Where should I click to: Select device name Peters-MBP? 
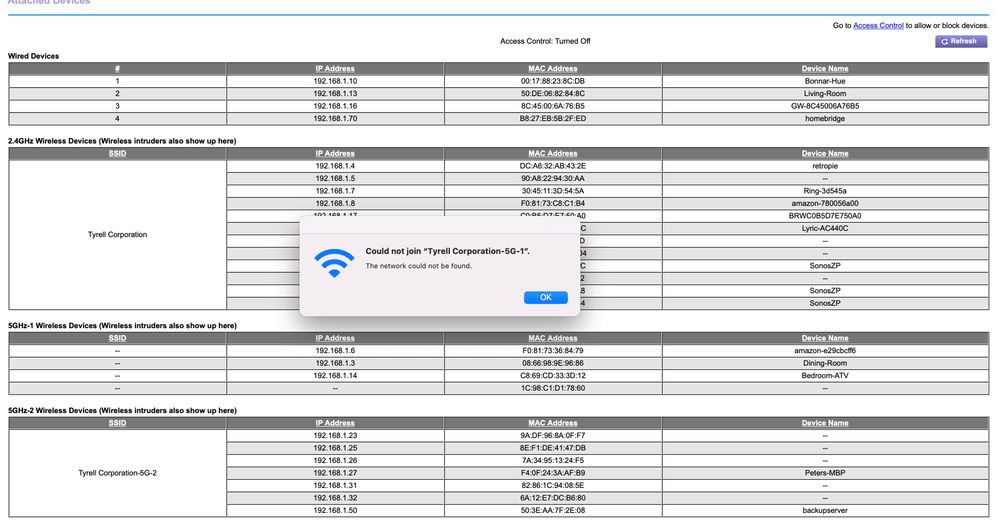click(x=824, y=473)
